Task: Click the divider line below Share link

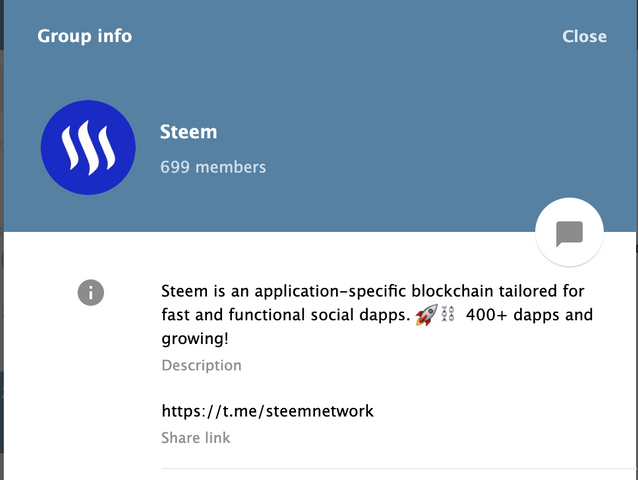Action: 398,467
